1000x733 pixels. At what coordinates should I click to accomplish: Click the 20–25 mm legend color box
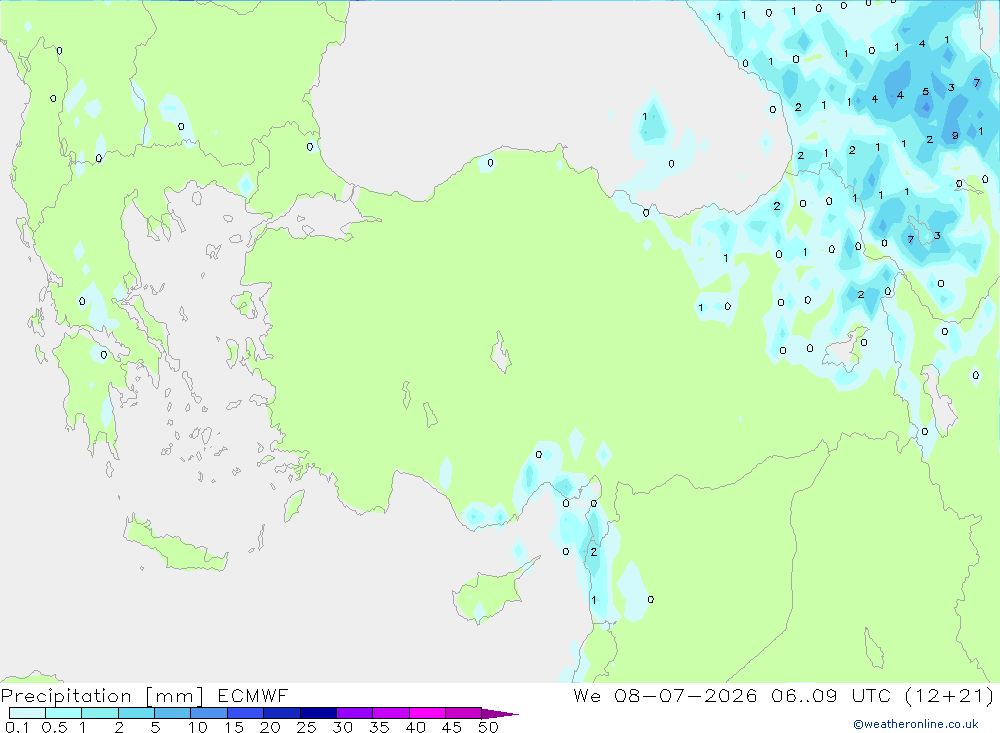[282, 713]
